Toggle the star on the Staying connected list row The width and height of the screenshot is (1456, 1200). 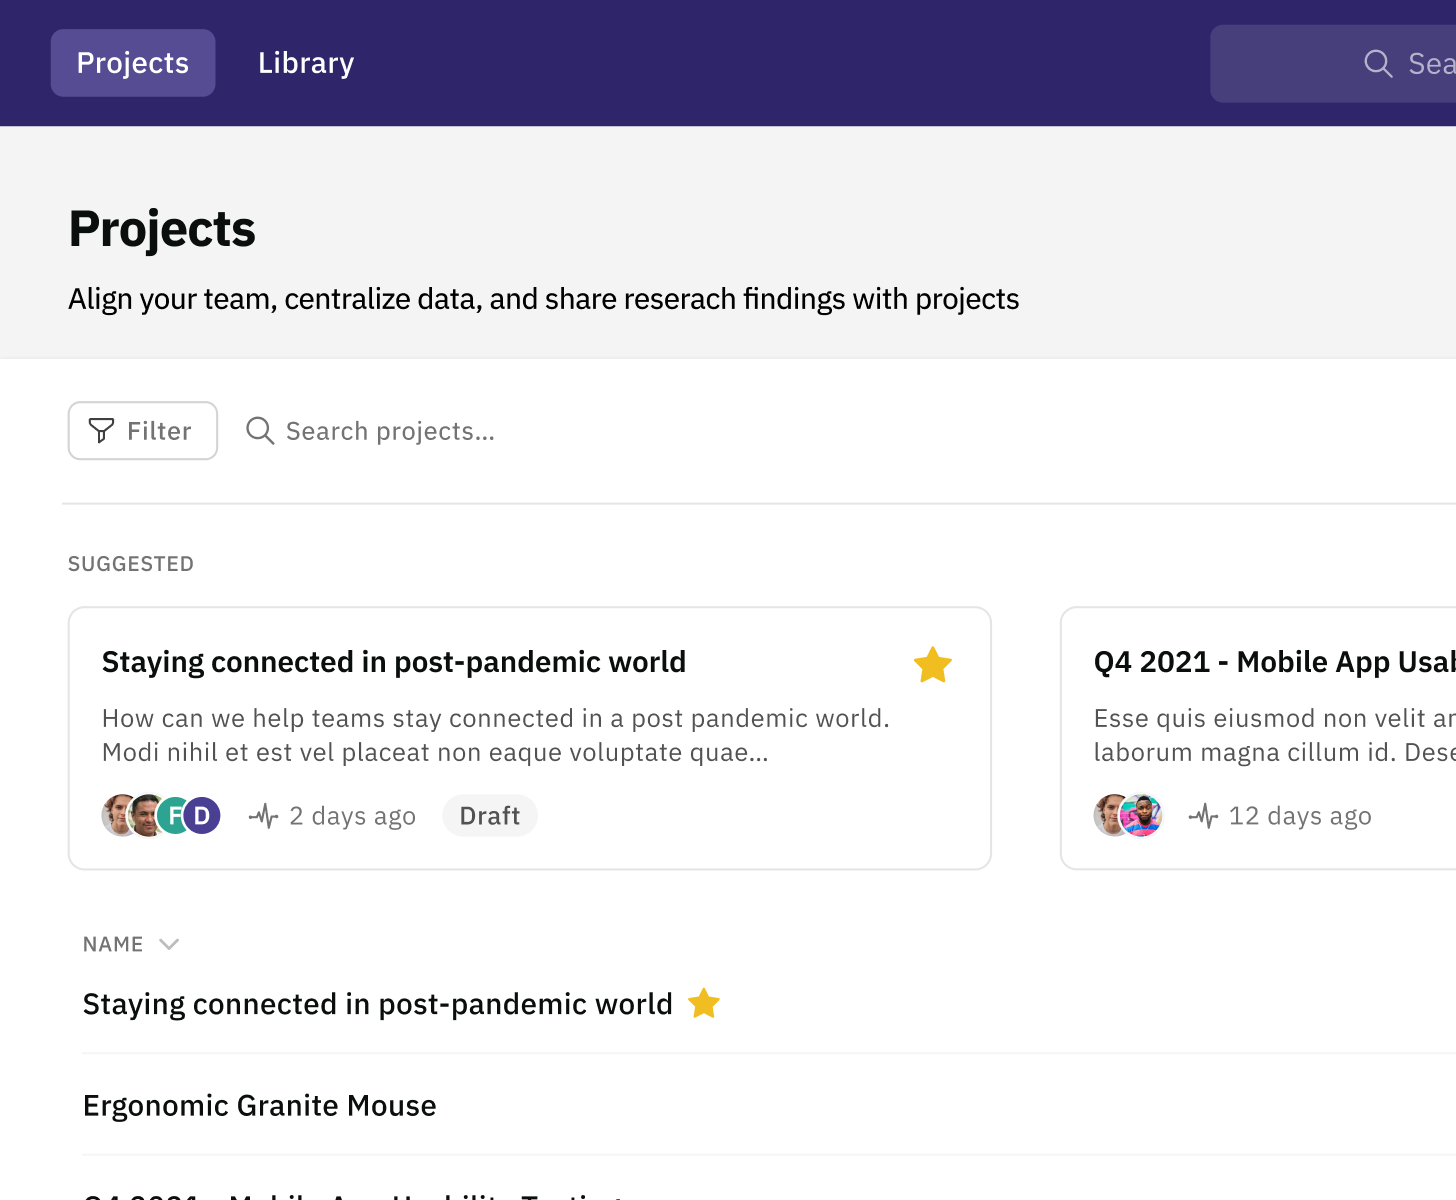coord(704,1003)
